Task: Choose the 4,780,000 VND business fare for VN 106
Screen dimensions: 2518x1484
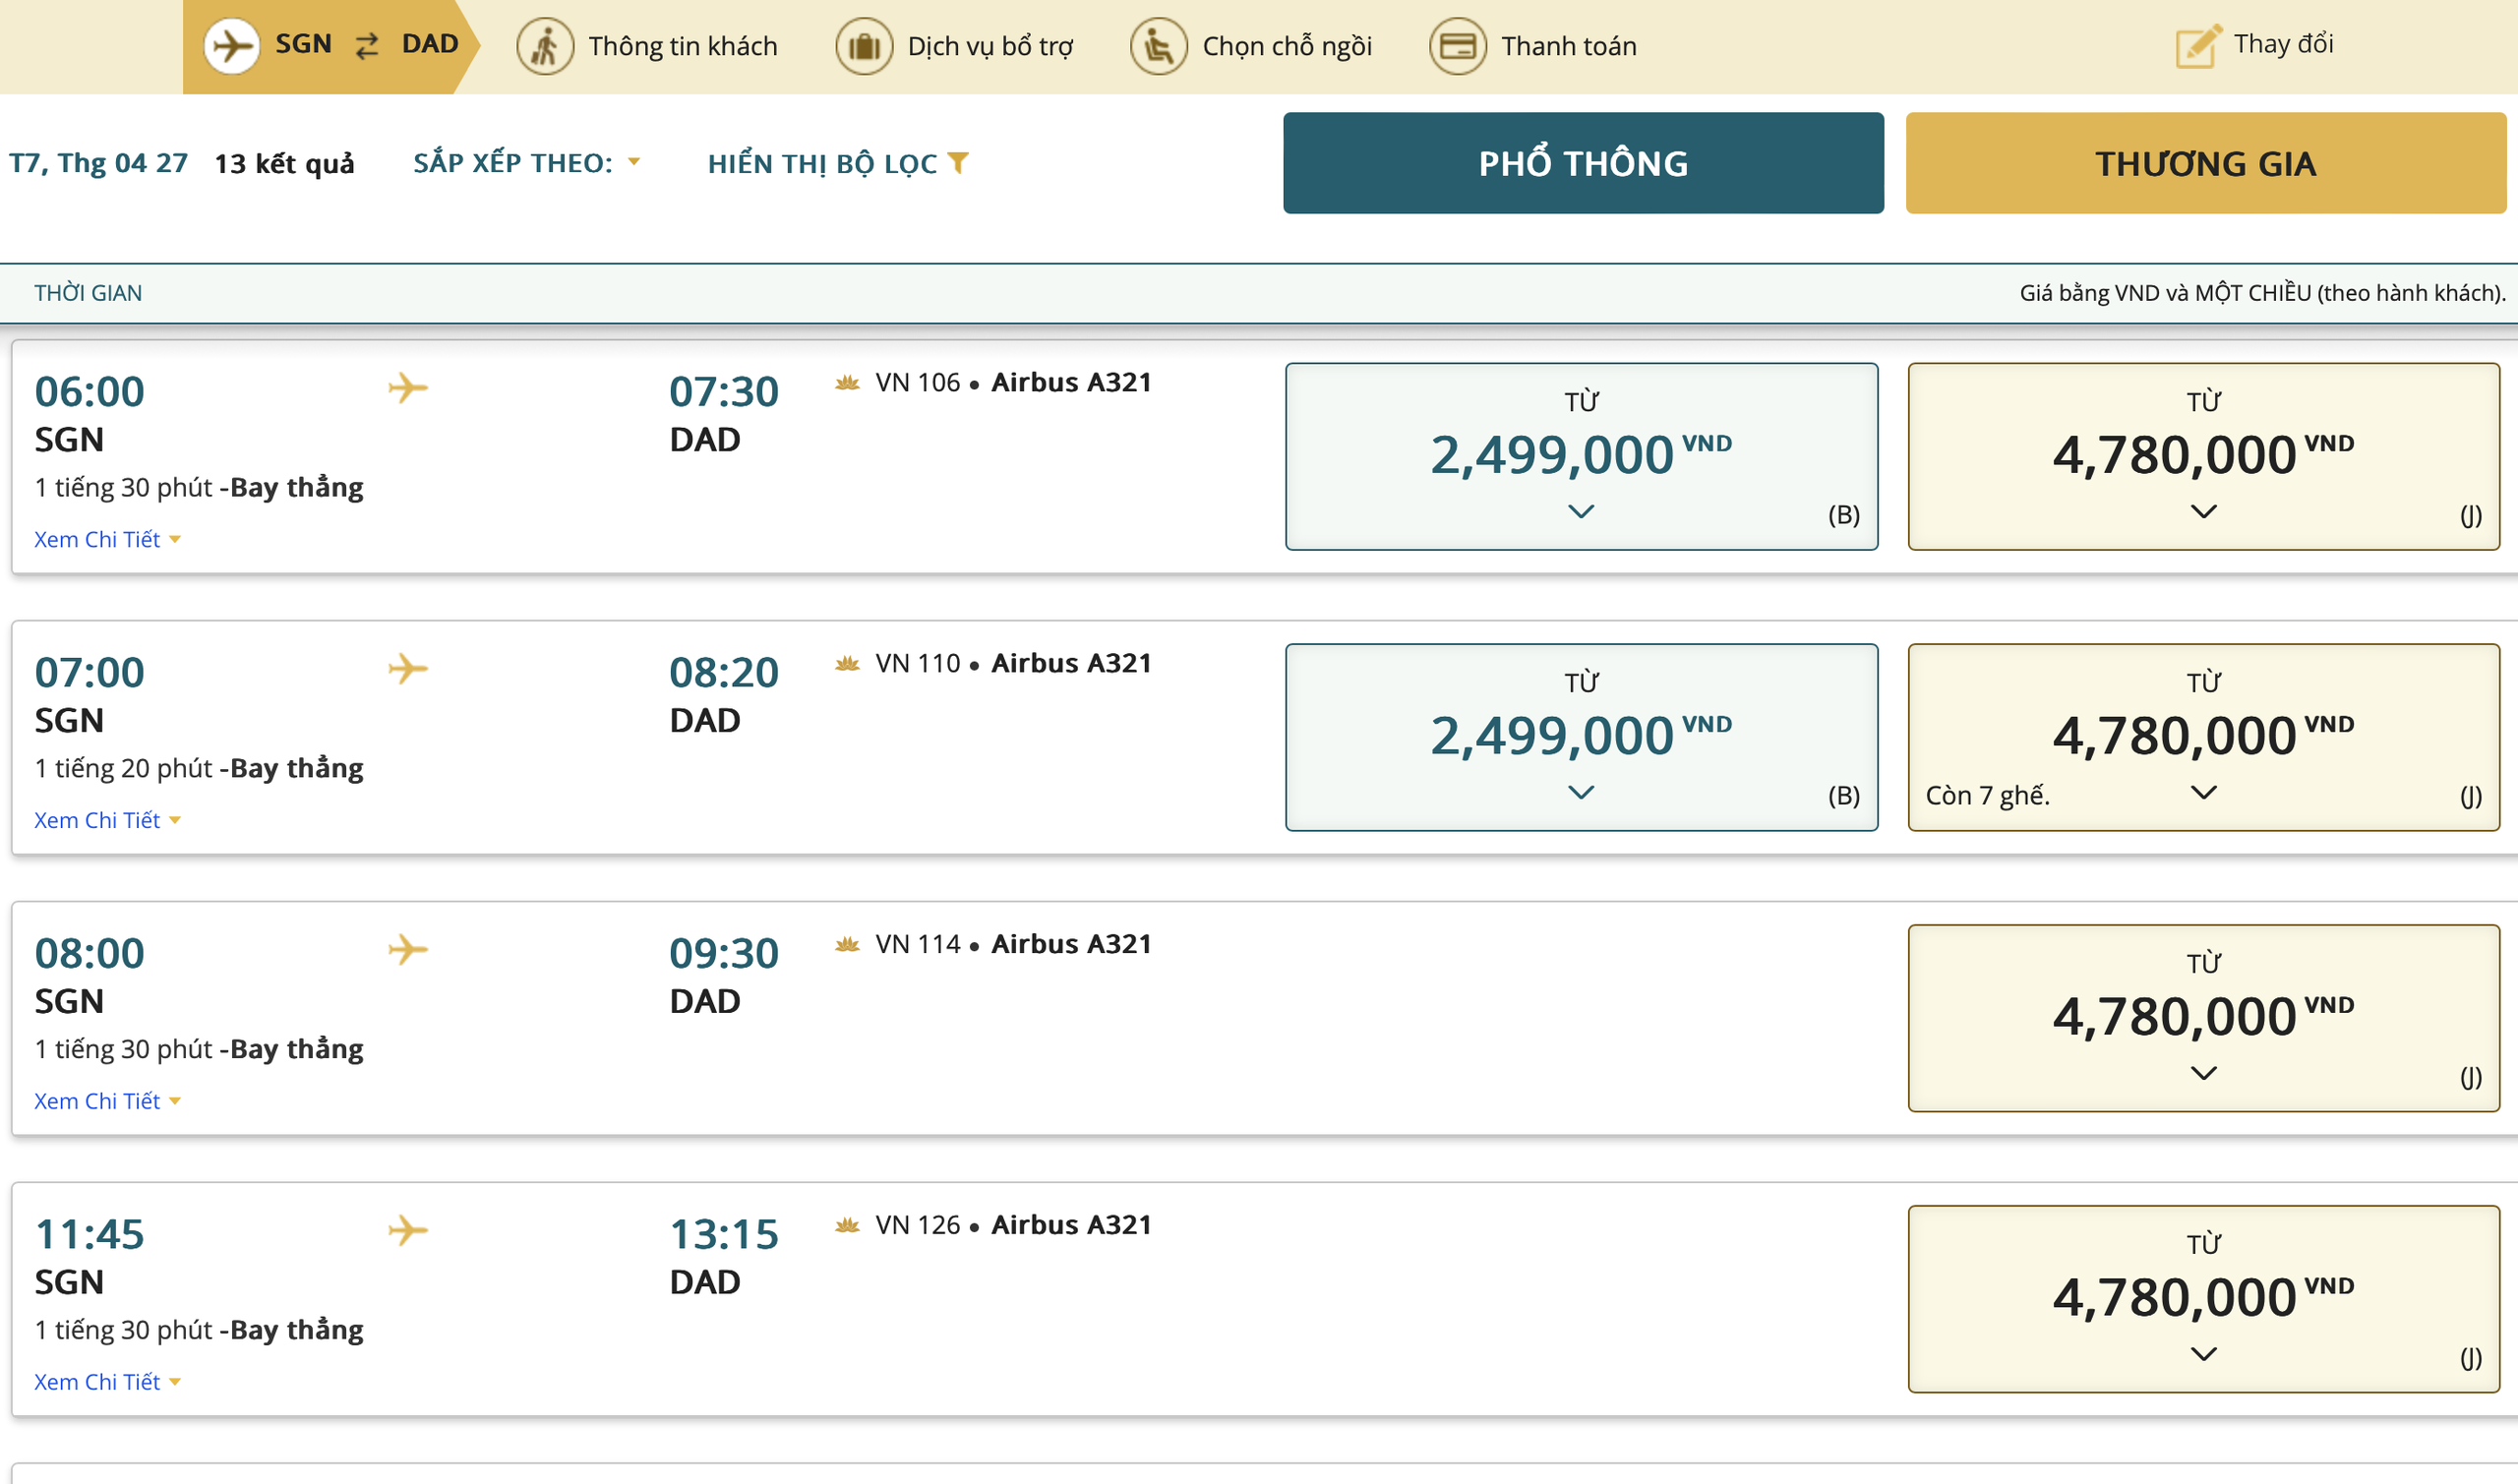Action: coord(2204,456)
